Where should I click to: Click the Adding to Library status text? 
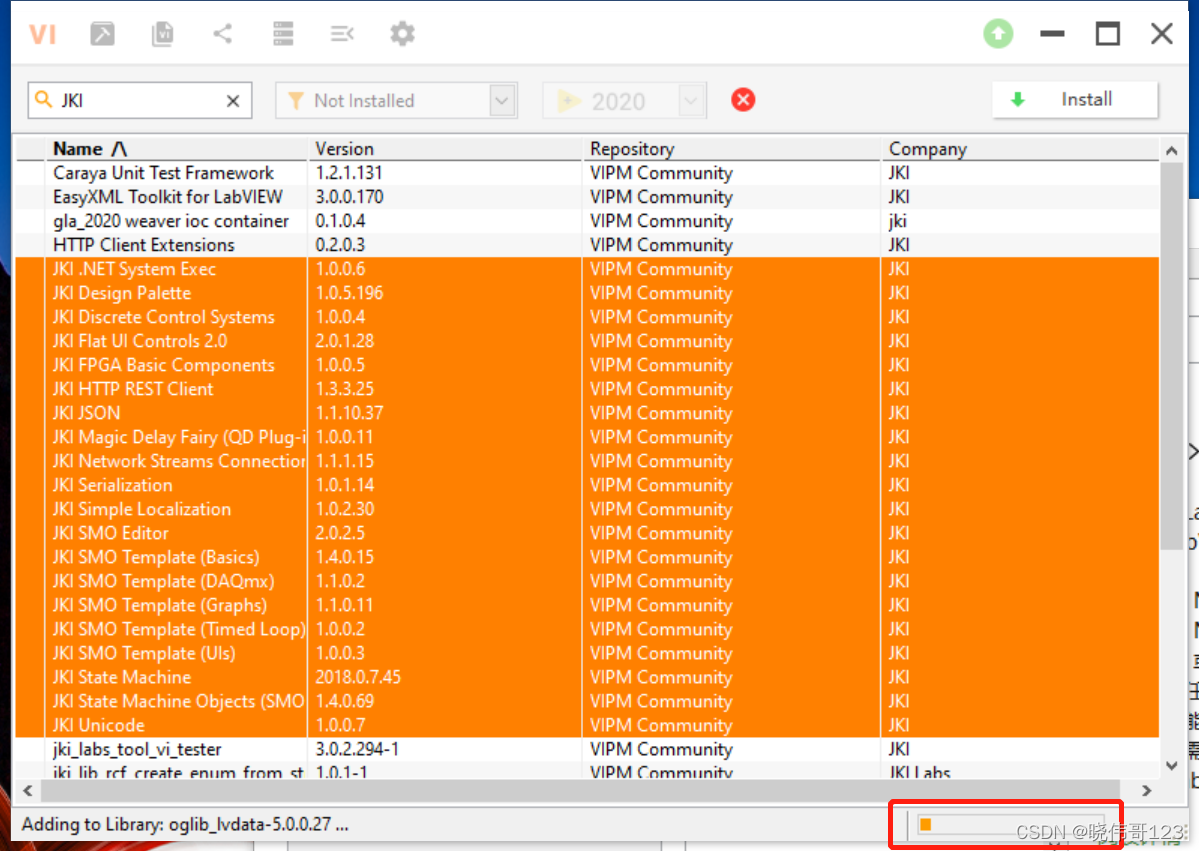pos(185,824)
